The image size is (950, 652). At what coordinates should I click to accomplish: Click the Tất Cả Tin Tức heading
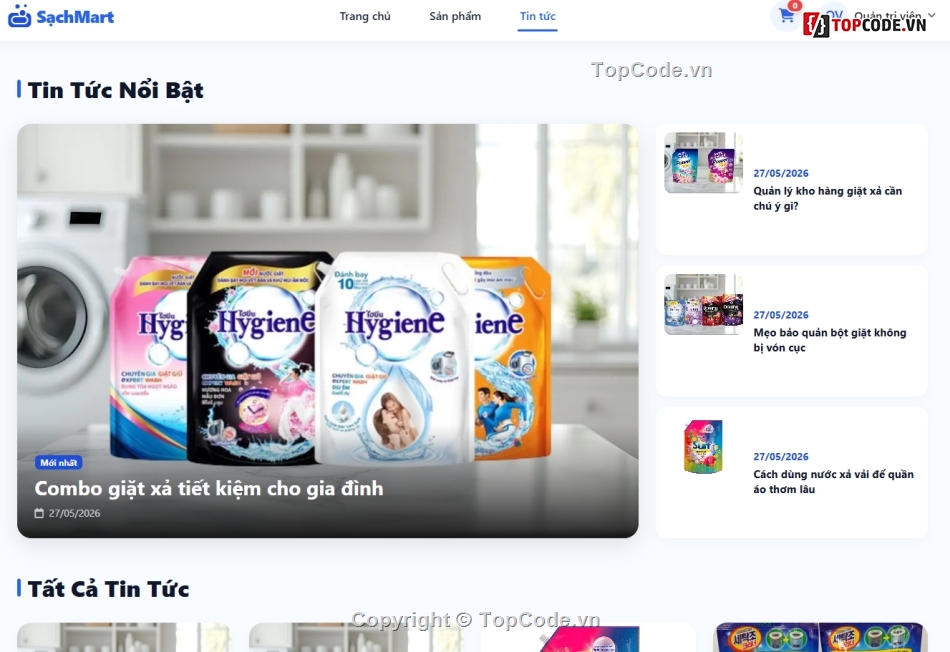(108, 589)
